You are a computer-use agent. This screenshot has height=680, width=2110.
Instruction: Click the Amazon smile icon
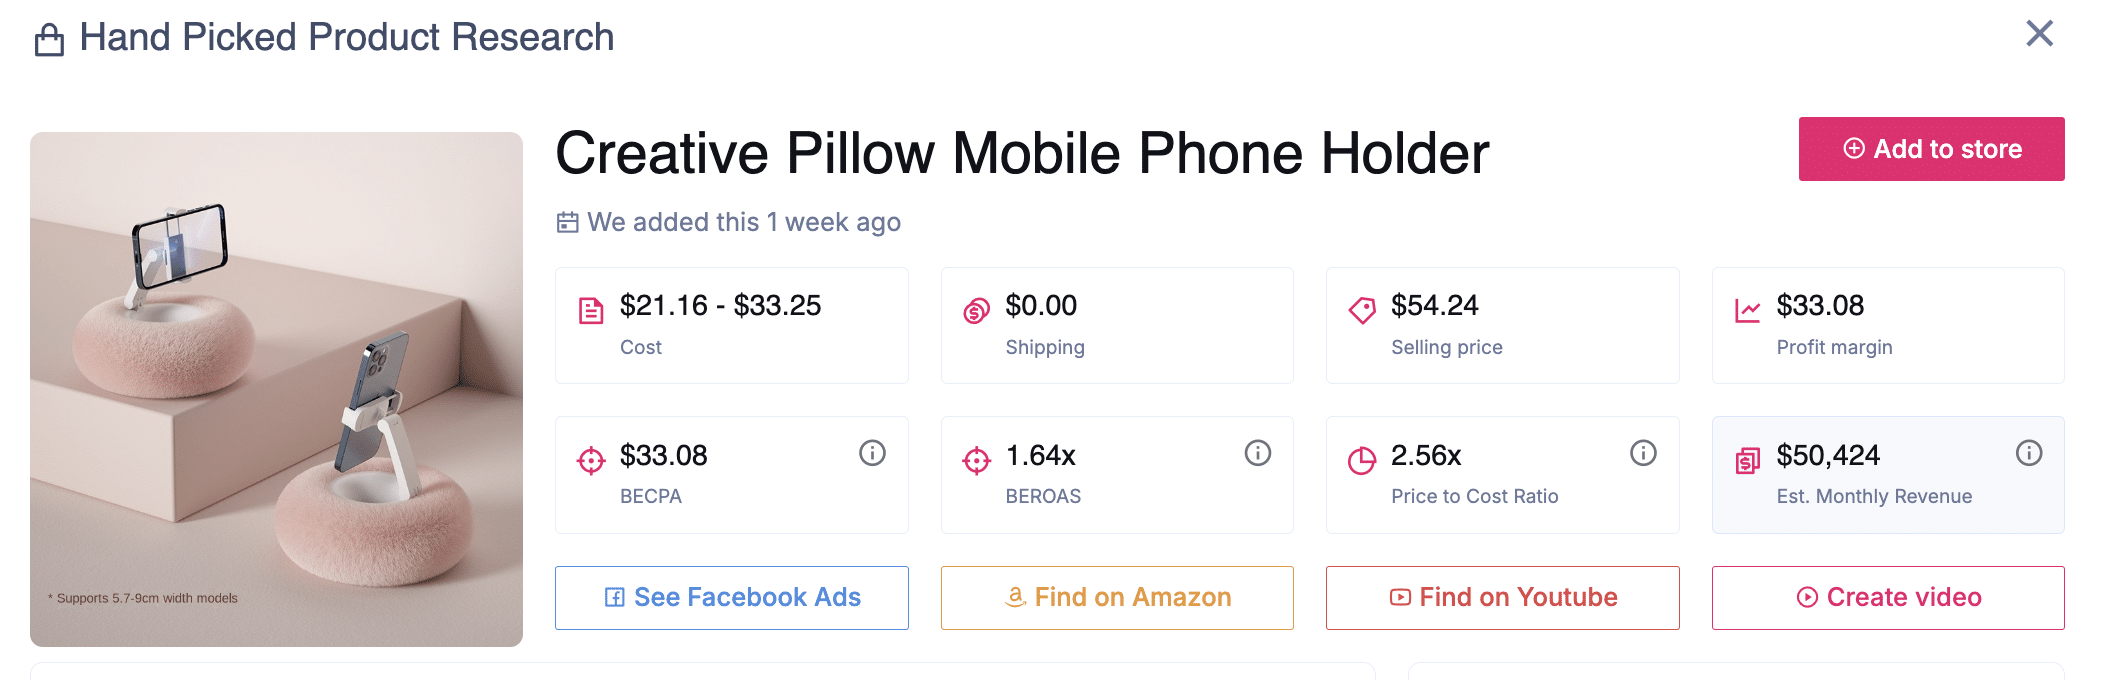(1015, 597)
